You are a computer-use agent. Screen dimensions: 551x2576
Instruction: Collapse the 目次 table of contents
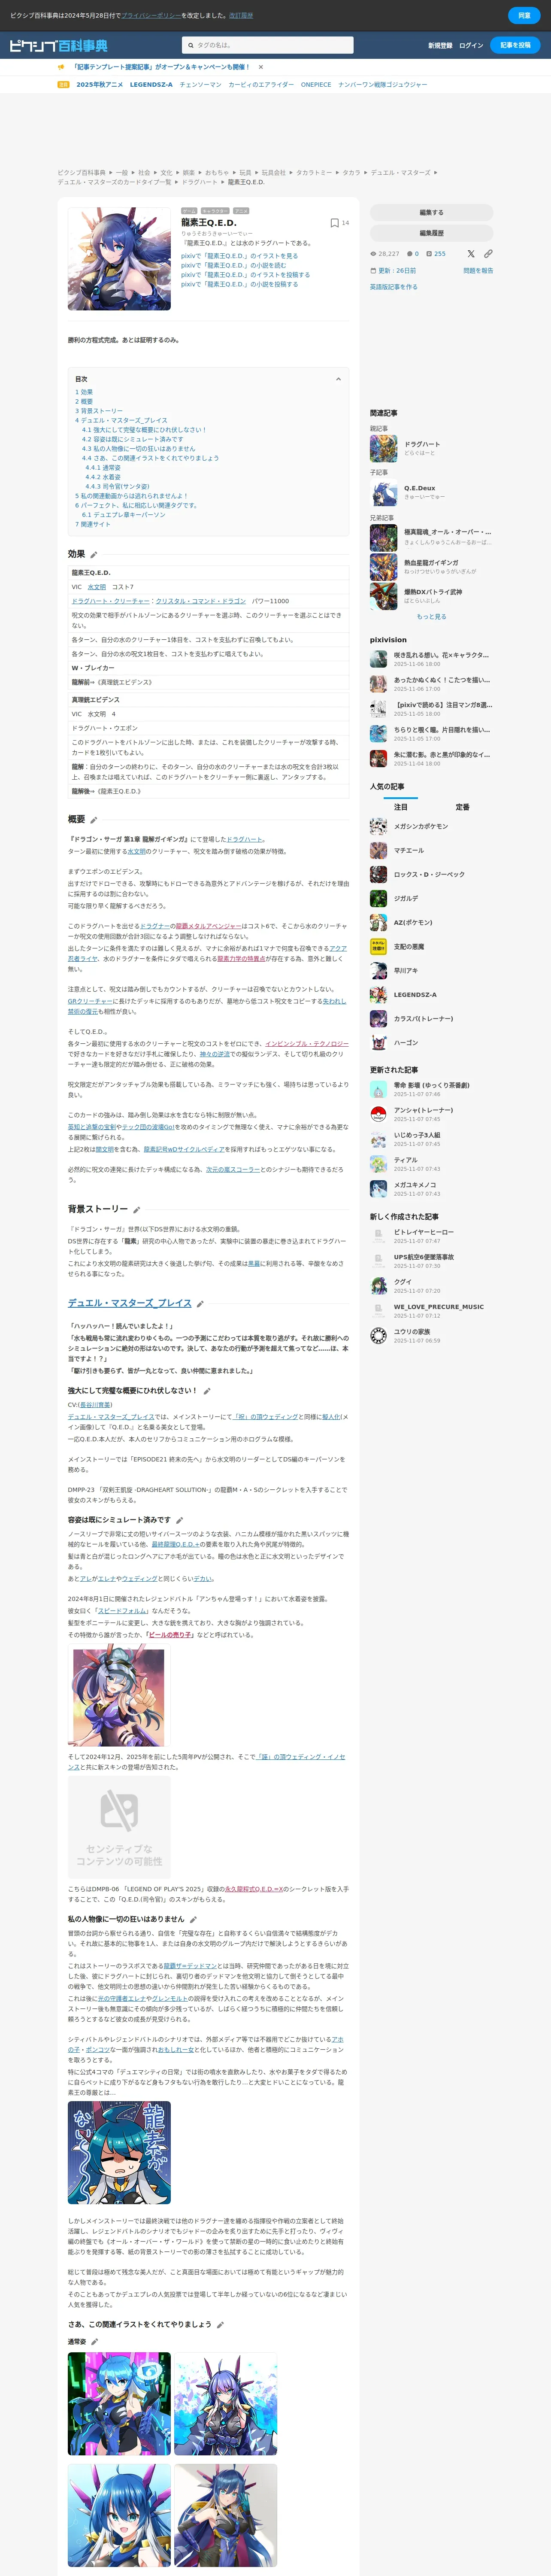338,379
